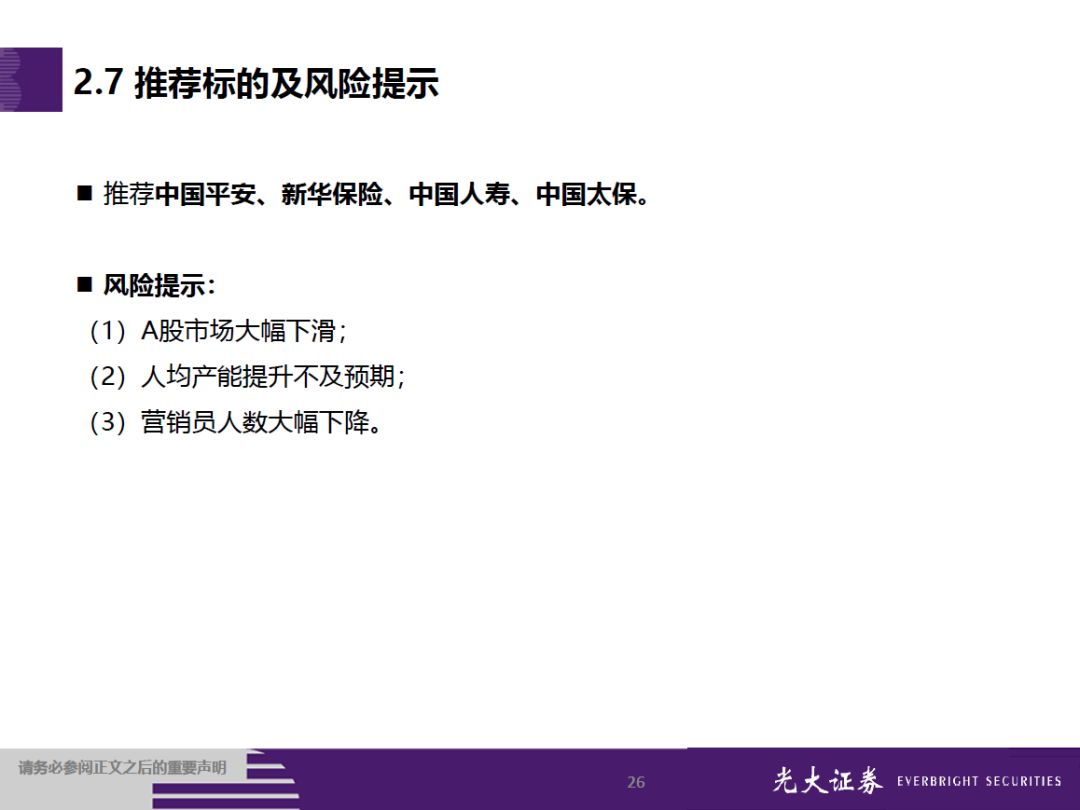Select risk item '(3) 营销员人数大幅下降'
Image resolution: width=1080 pixels, height=810 pixels.
click(235, 422)
